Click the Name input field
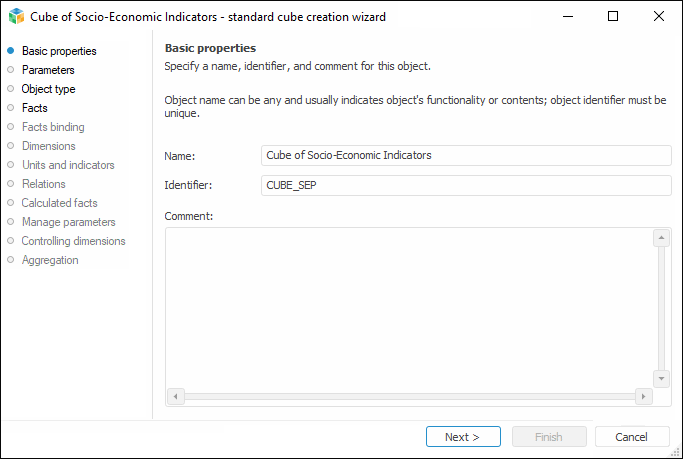The width and height of the screenshot is (683, 459). click(x=465, y=155)
